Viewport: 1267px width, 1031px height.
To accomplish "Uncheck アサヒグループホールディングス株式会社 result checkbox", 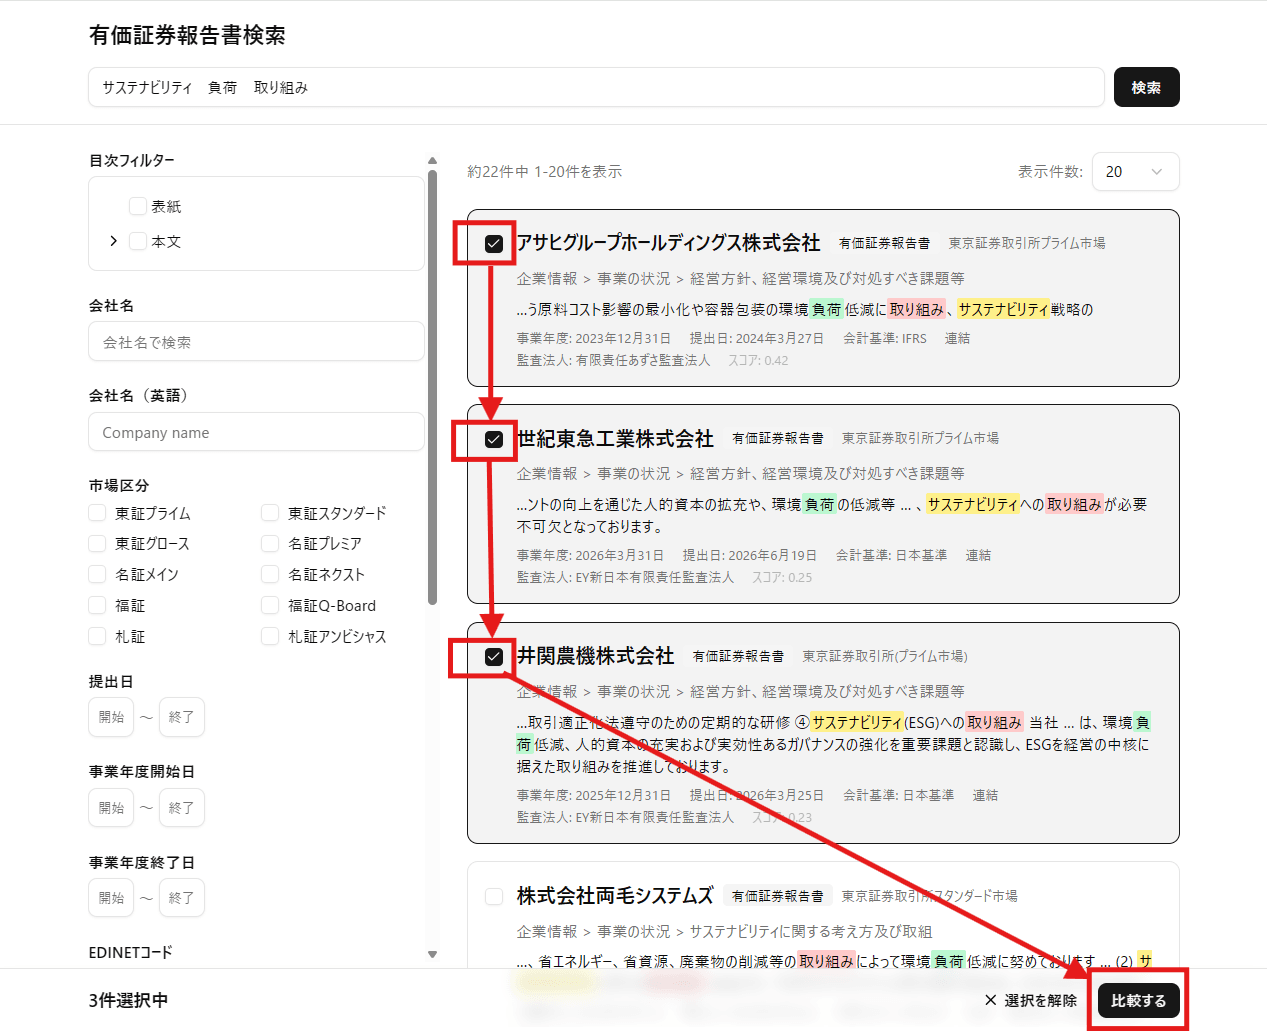I will [x=494, y=244].
